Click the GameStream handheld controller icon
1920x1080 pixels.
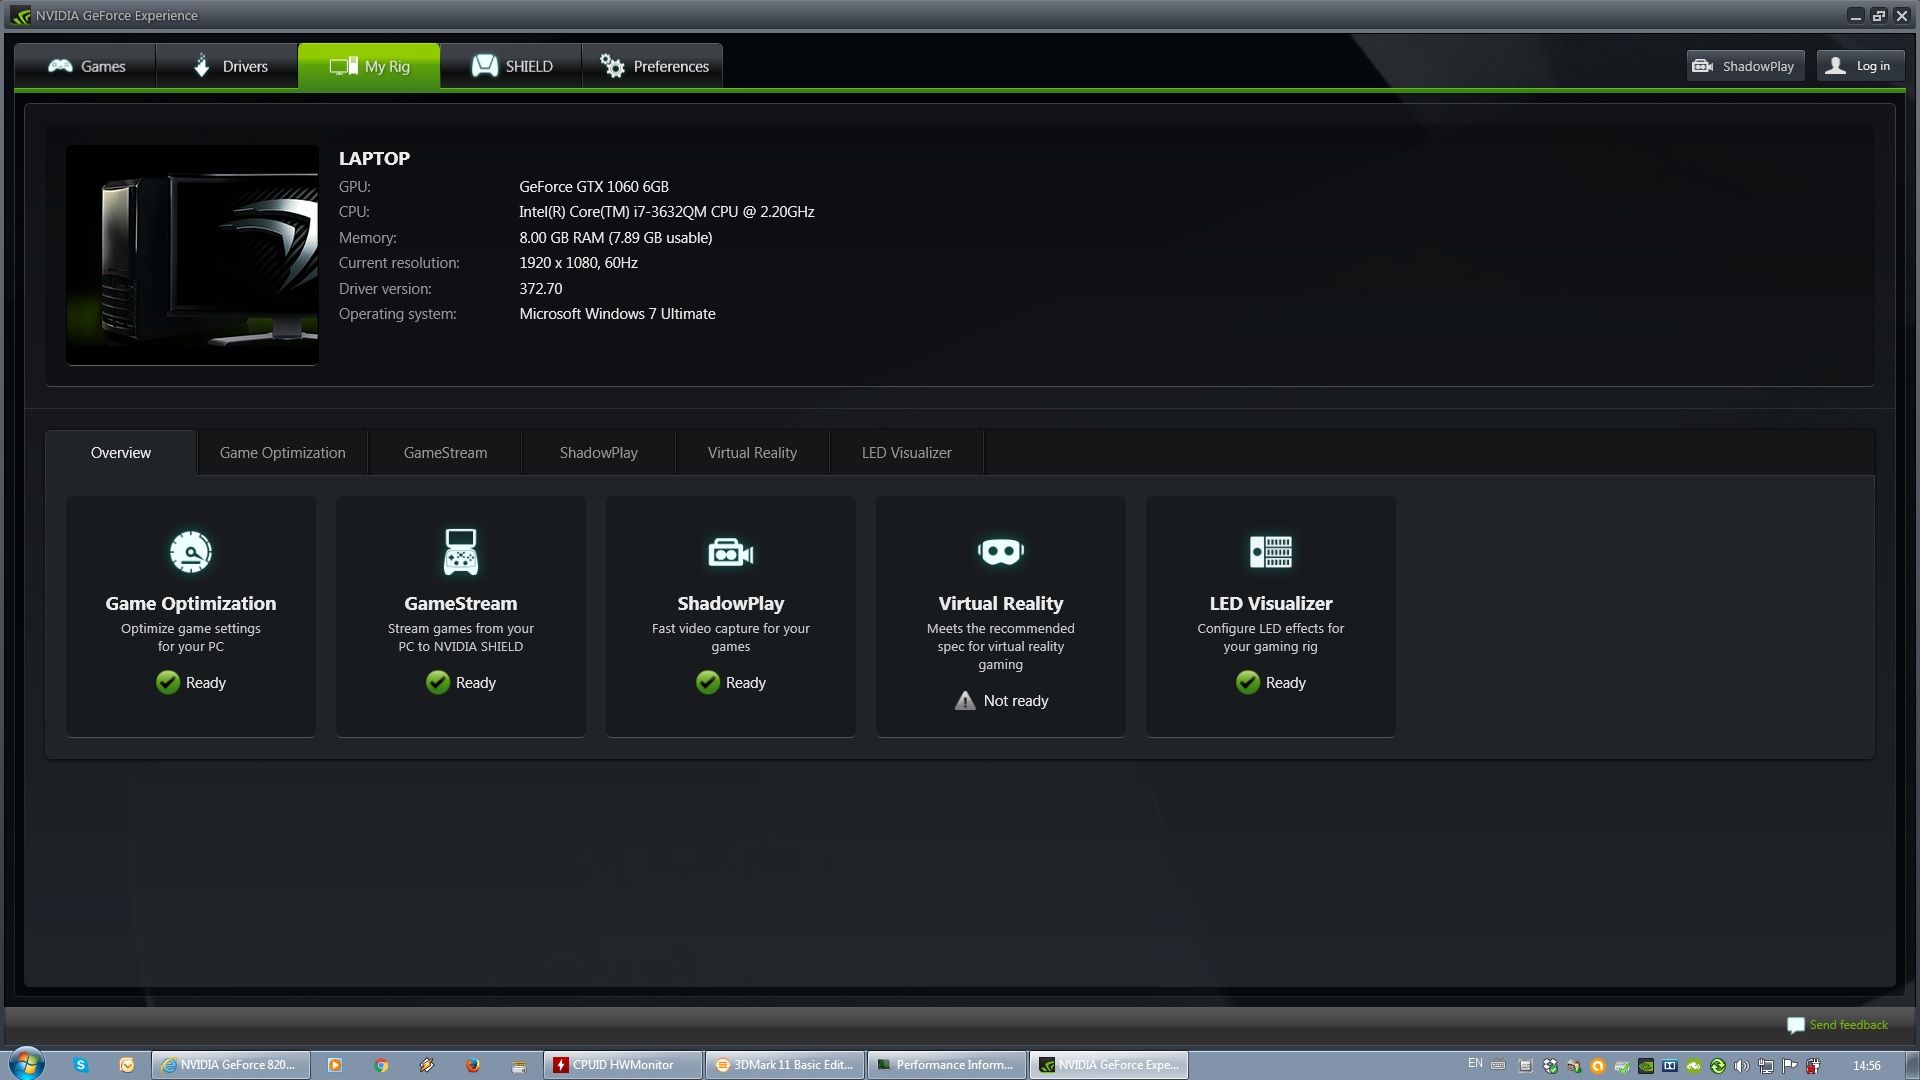pyautogui.click(x=461, y=552)
